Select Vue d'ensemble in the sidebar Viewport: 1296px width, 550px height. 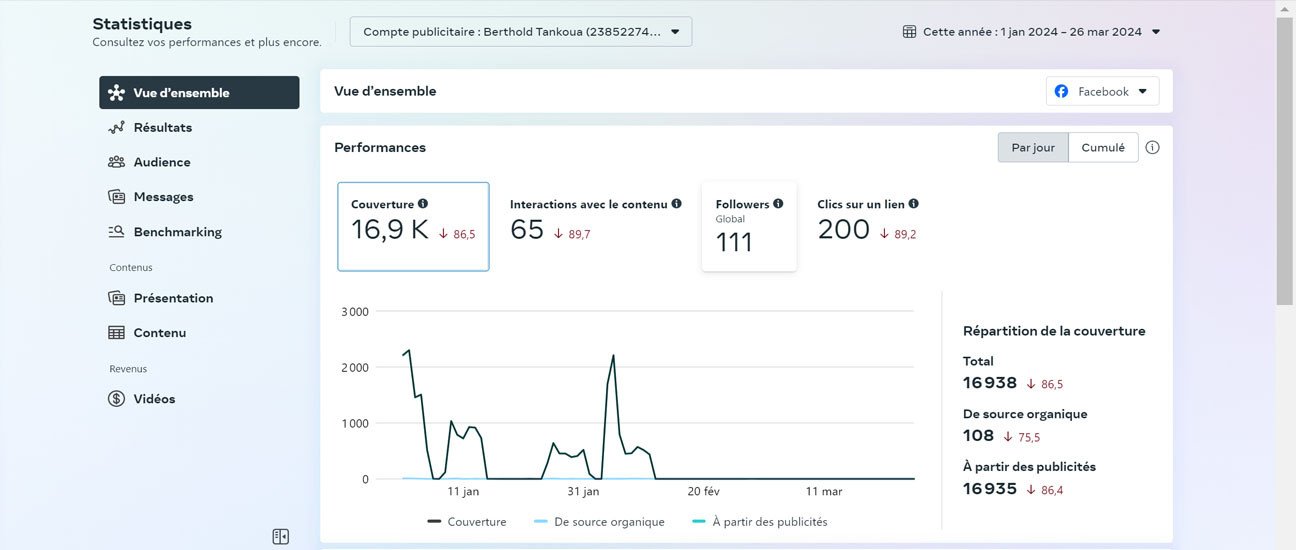(x=199, y=93)
